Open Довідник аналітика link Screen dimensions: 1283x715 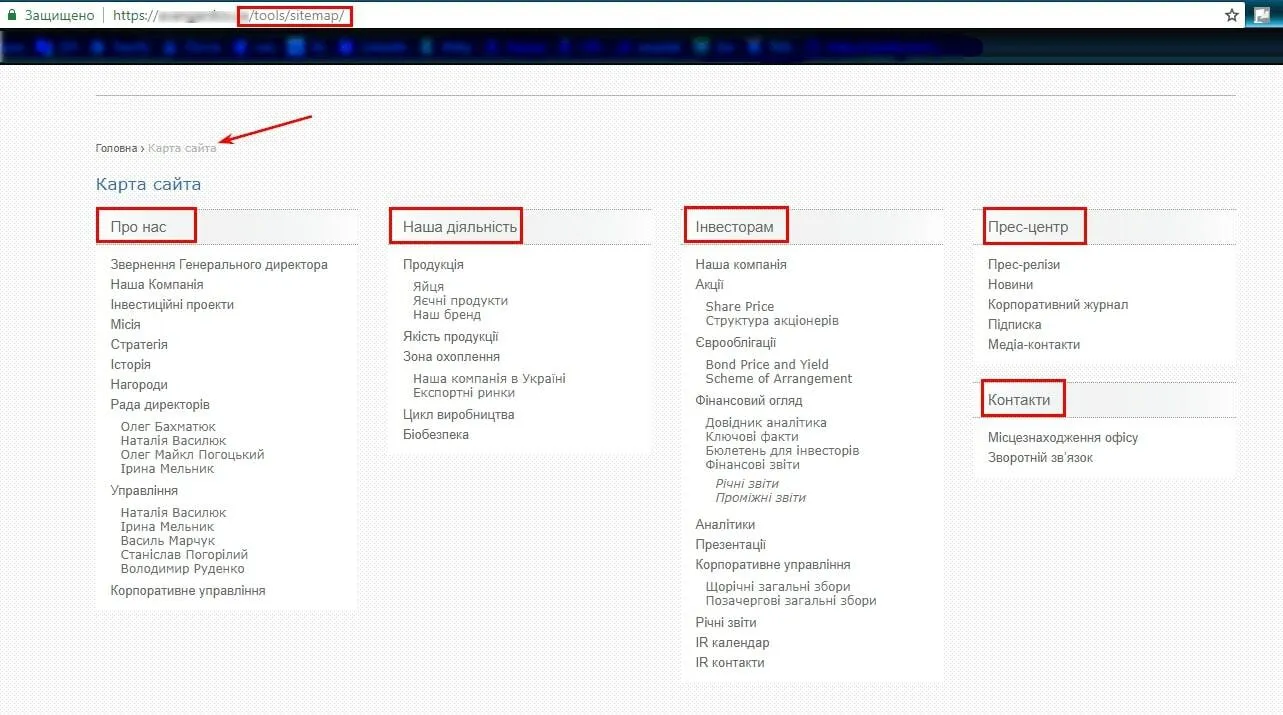coord(766,423)
